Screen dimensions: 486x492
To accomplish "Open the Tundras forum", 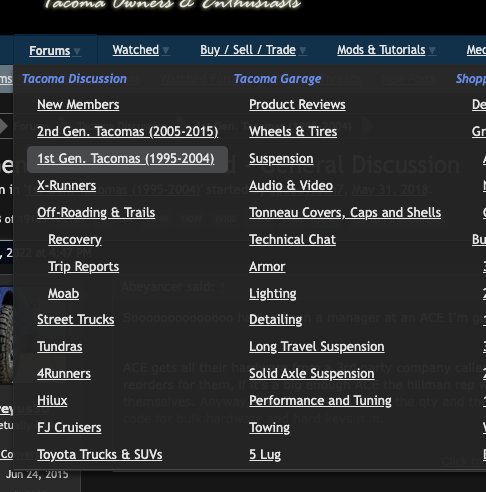I will pyautogui.click(x=60, y=347).
